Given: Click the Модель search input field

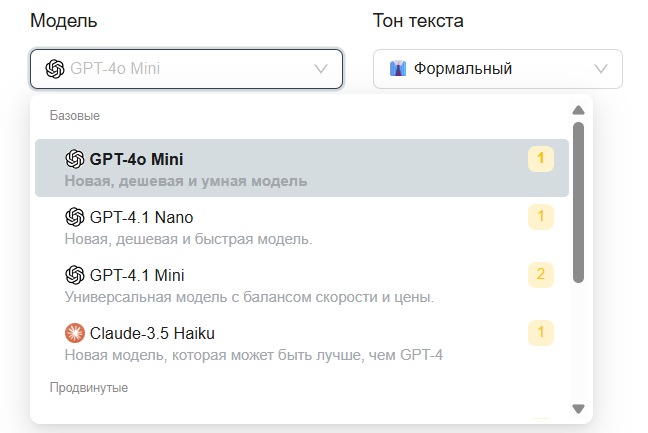Looking at the screenshot, I should tap(186, 69).
